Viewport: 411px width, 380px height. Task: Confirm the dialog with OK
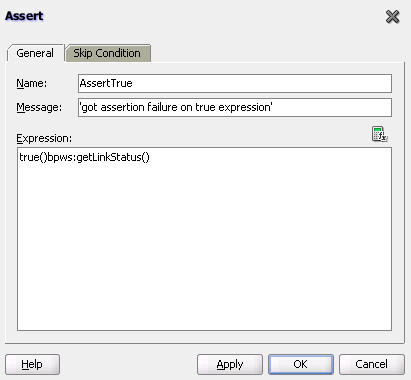click(x=301, y=364)
